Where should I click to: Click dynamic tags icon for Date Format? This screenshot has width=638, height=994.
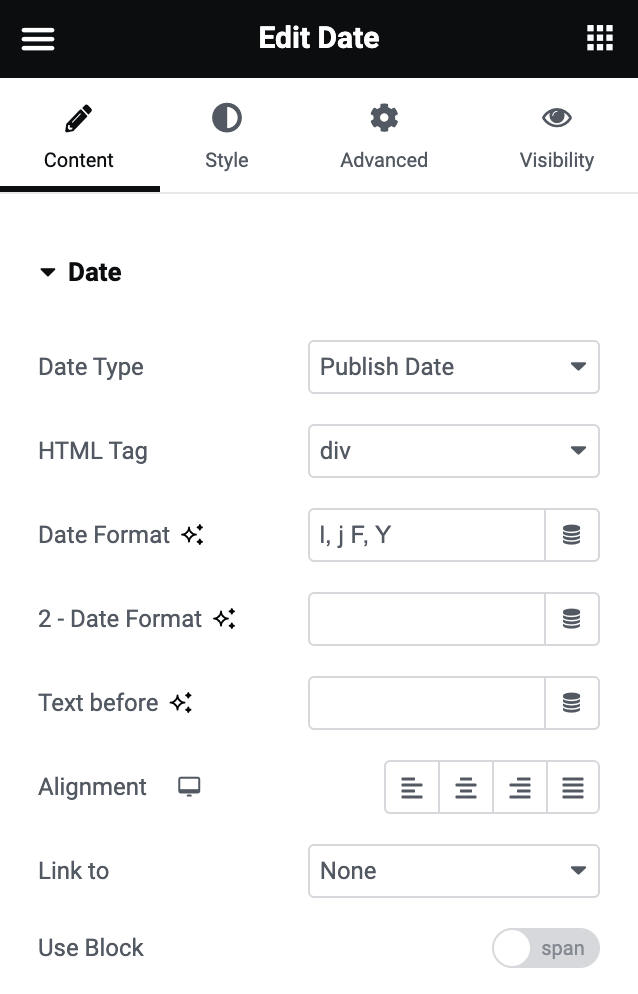[x=571, y=535]
